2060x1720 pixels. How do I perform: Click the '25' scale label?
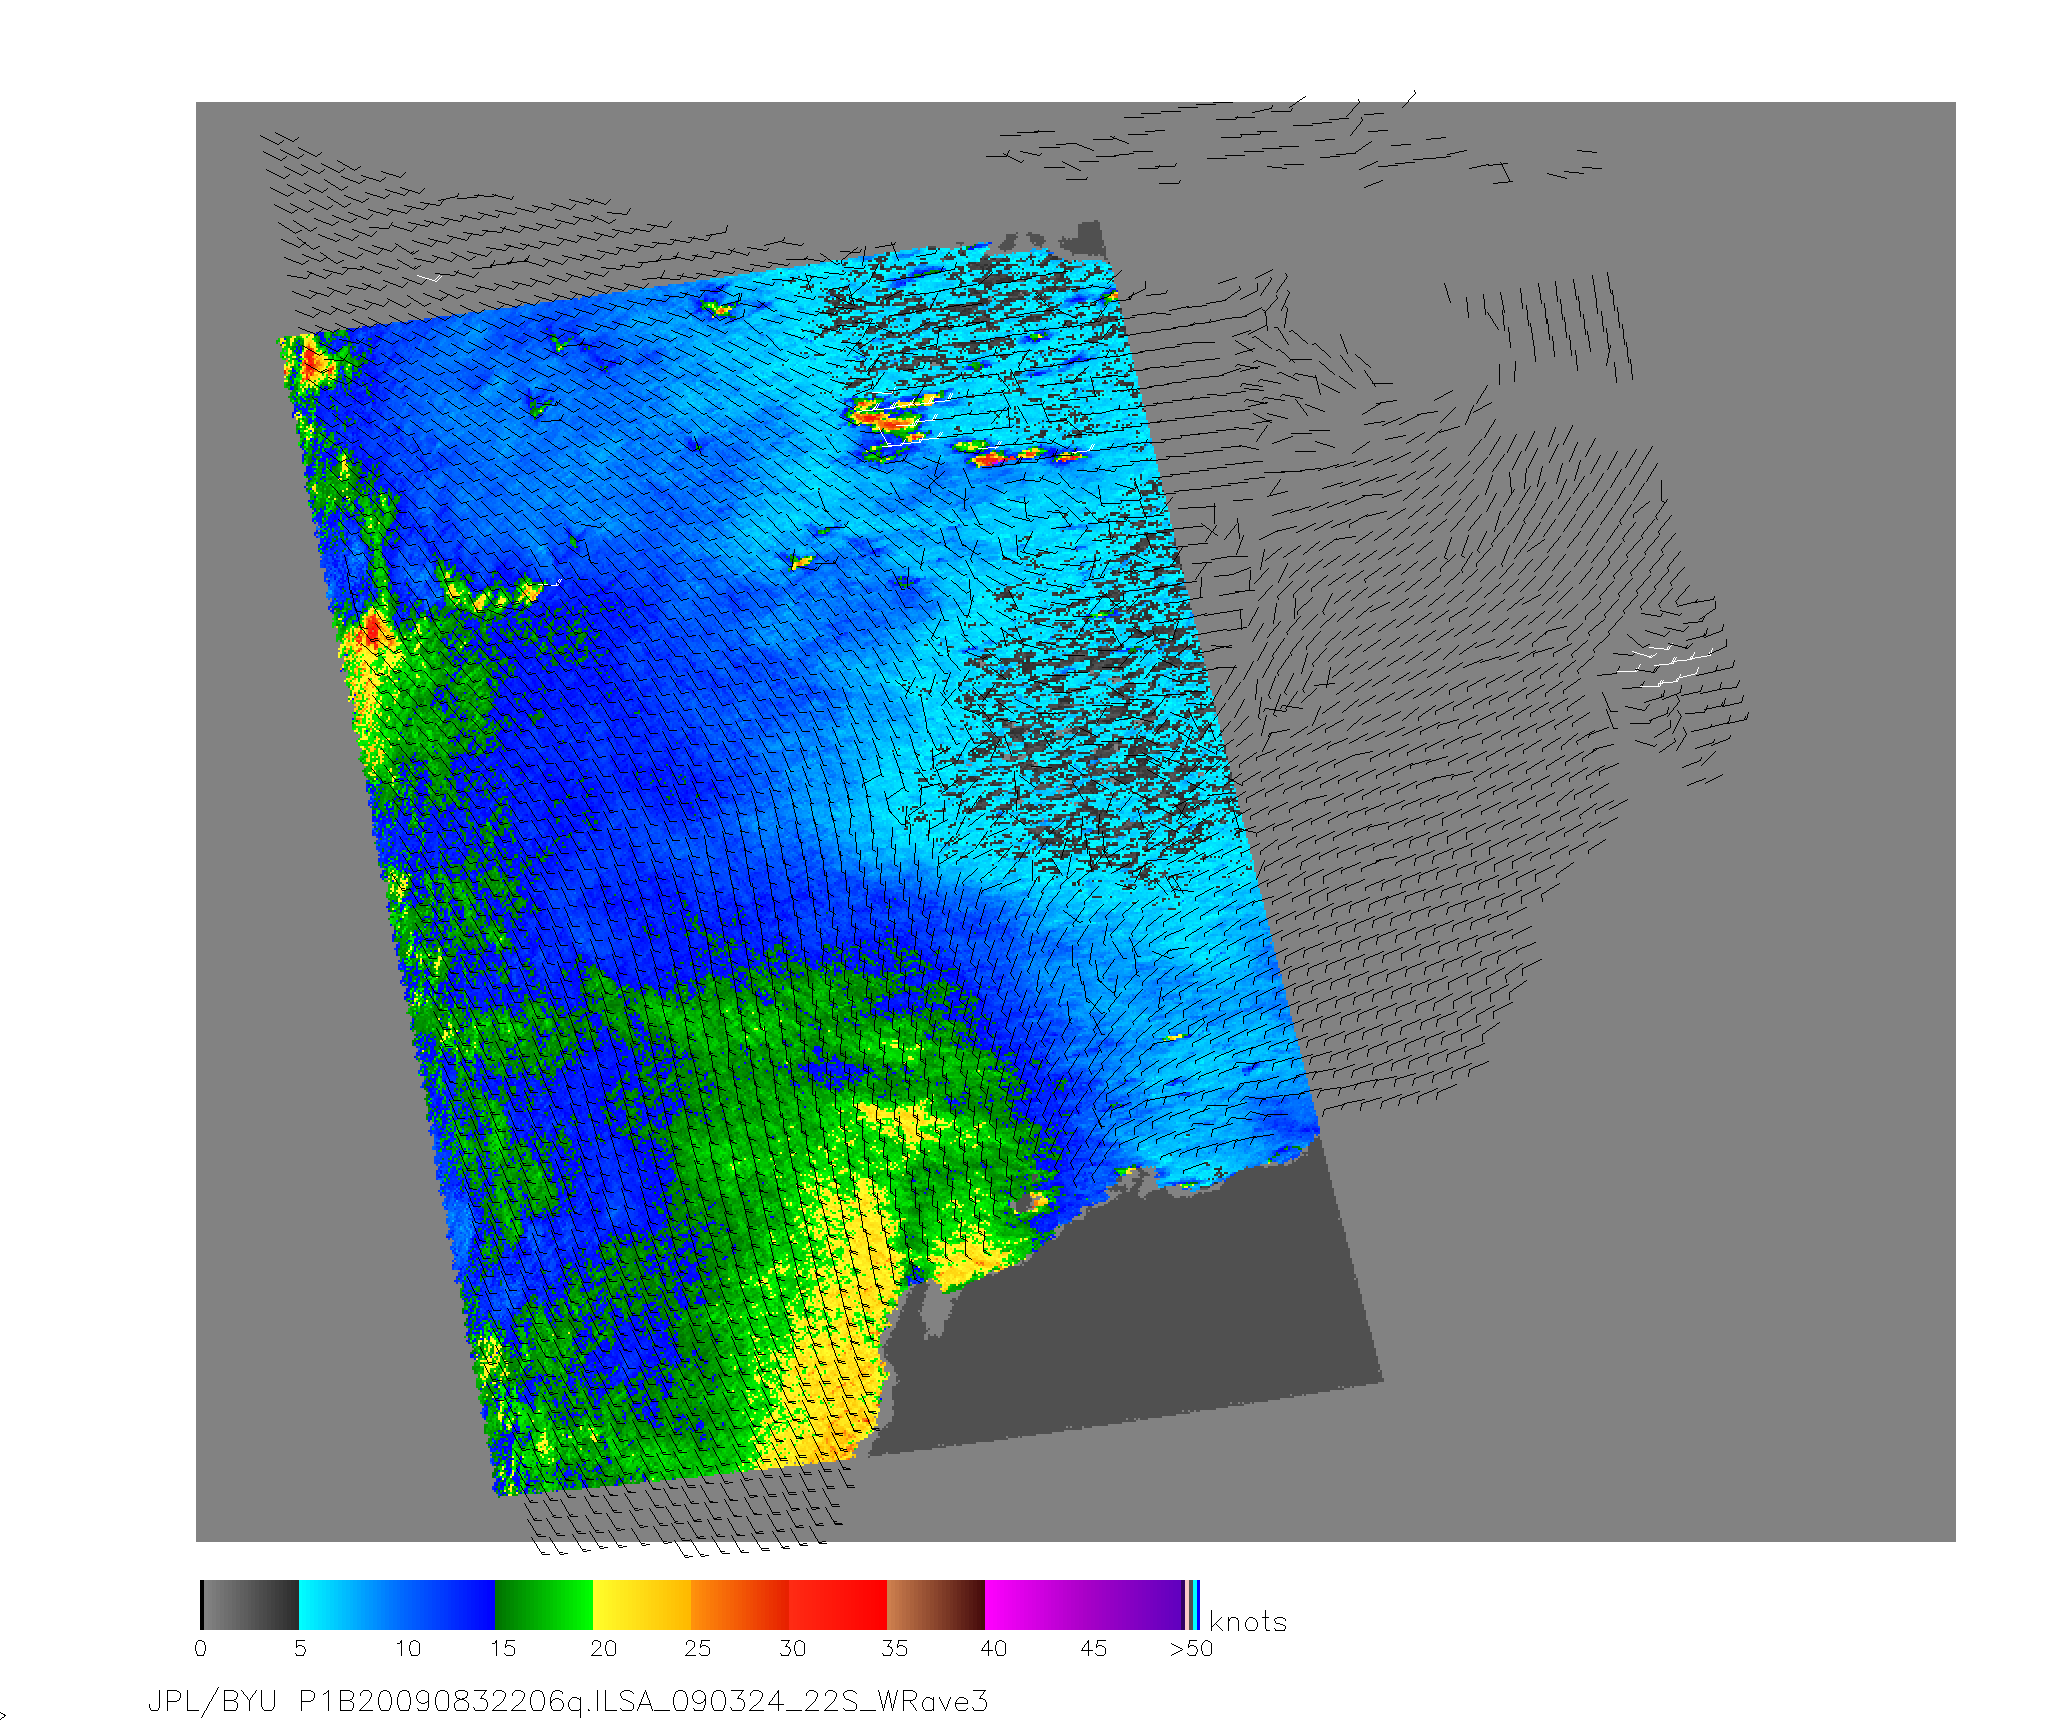pos(698,1648)
